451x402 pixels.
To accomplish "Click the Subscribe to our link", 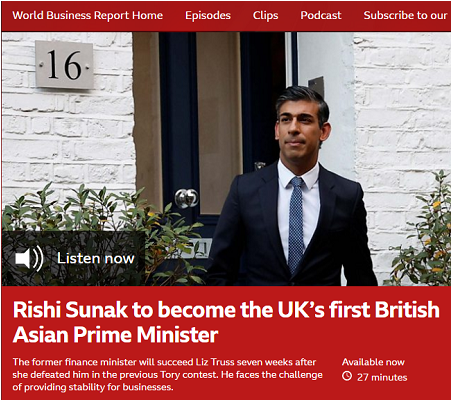I will pos(405,15).
